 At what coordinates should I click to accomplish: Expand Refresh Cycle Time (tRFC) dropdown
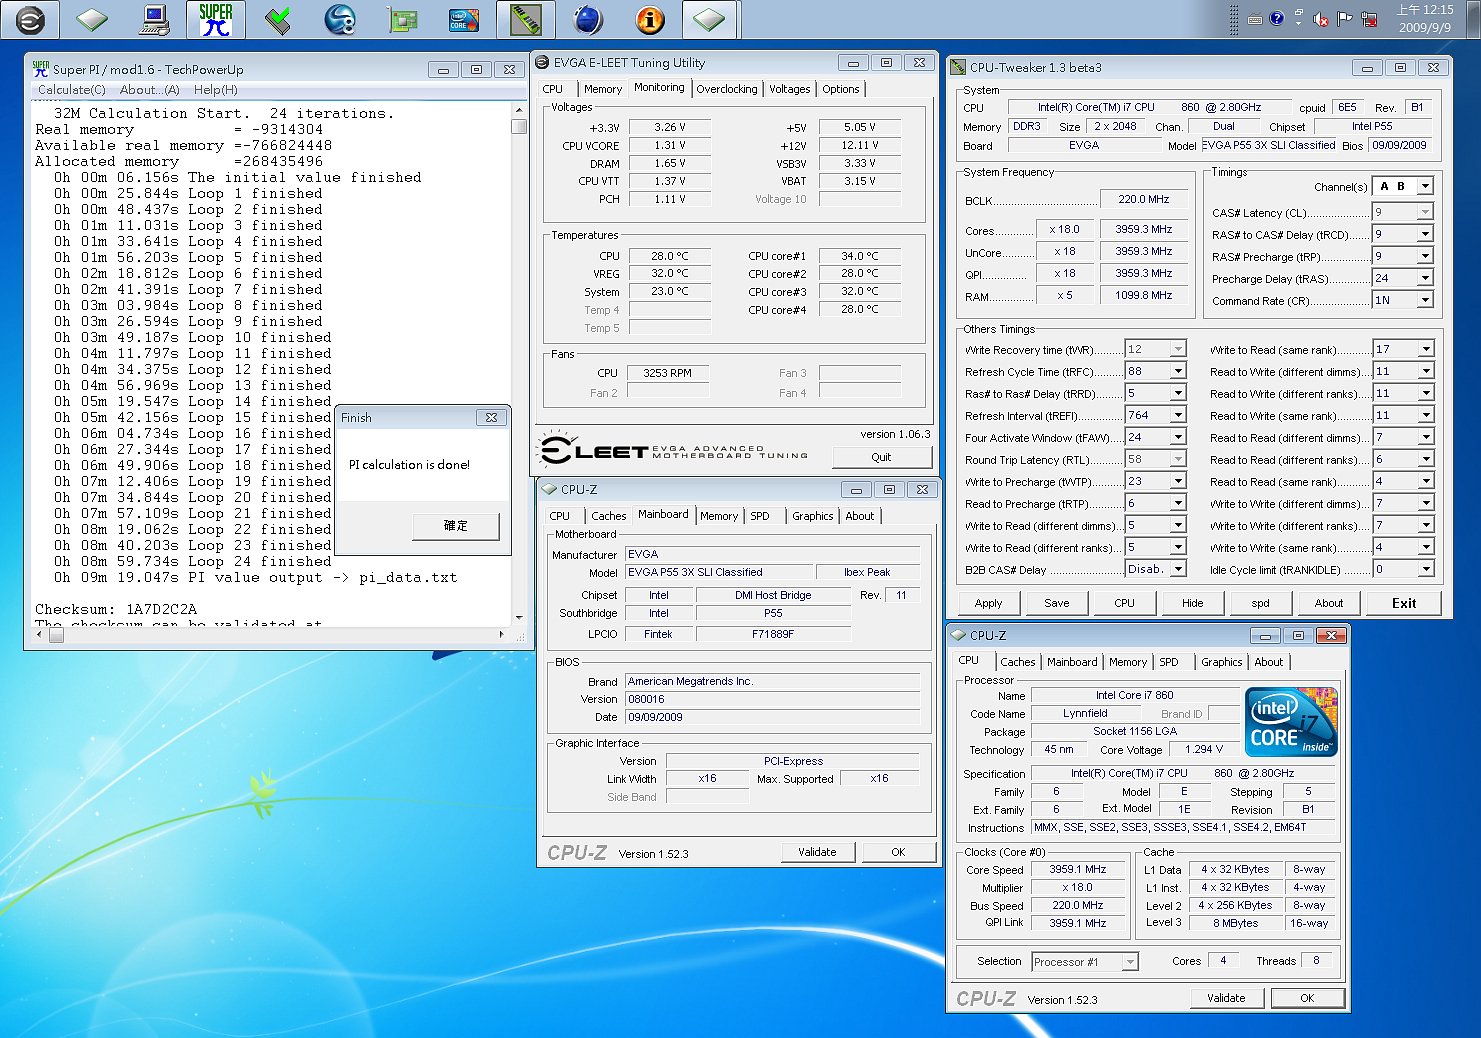tap(1178, 371)
